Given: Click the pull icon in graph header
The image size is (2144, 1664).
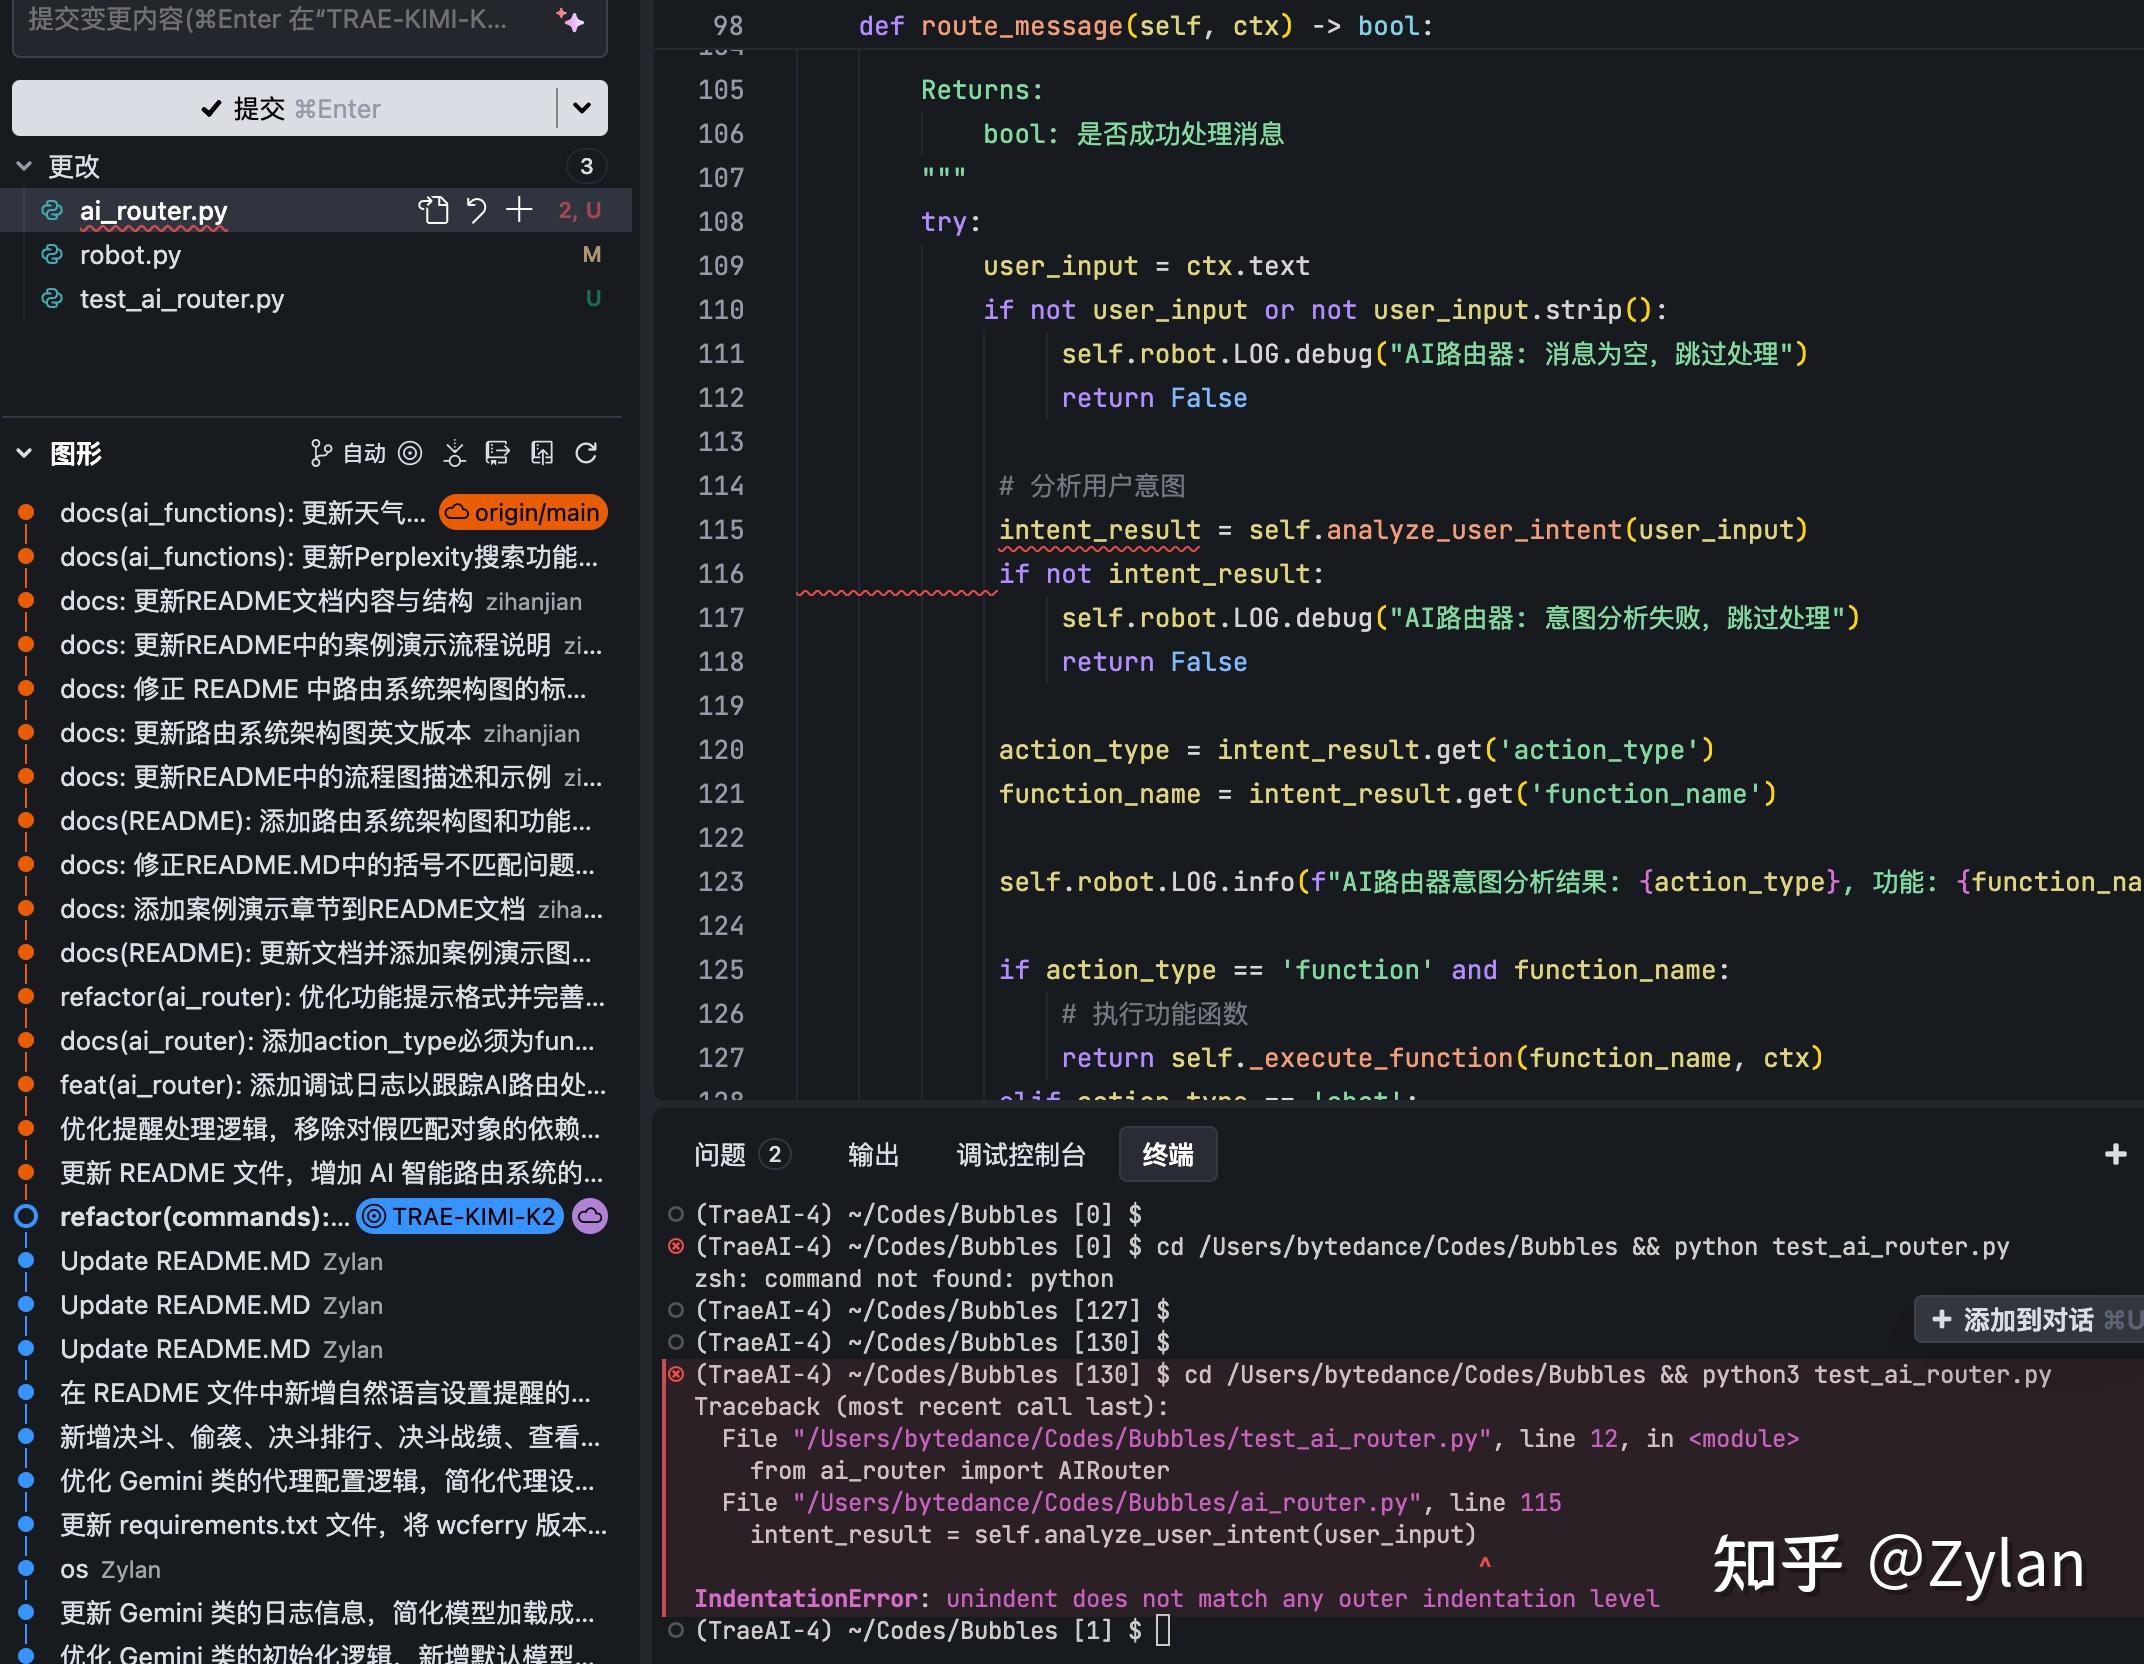Looking at the screenshot, I should tap(497, 454).
